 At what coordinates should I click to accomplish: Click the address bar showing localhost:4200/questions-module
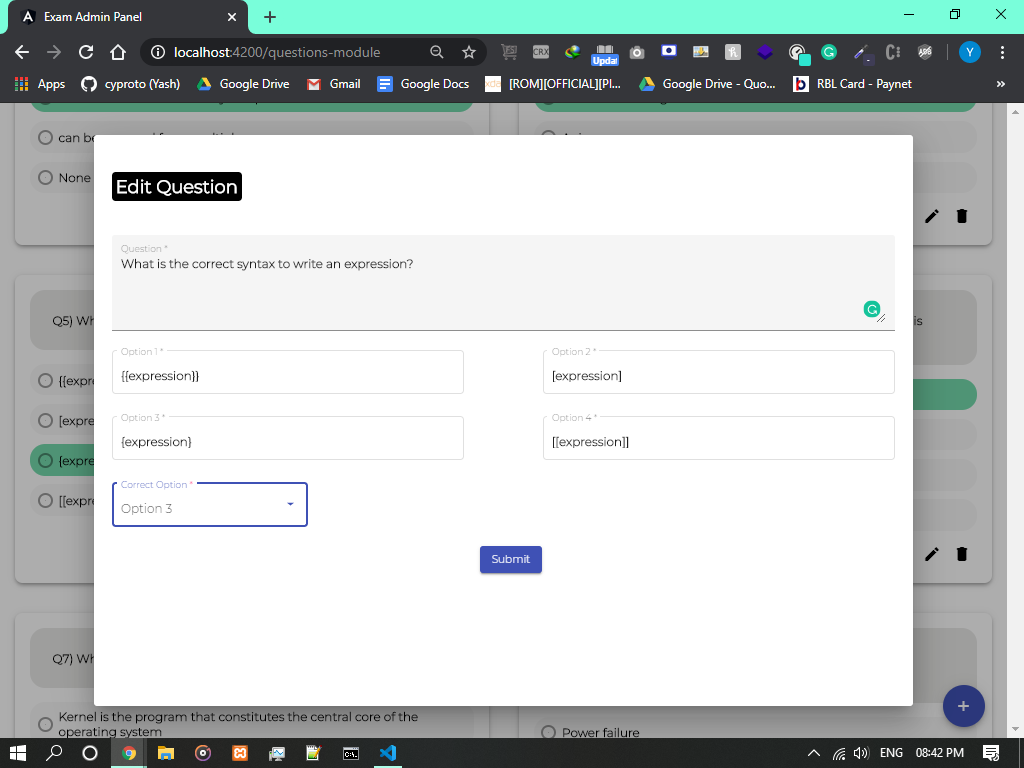[x=277, y=52]
